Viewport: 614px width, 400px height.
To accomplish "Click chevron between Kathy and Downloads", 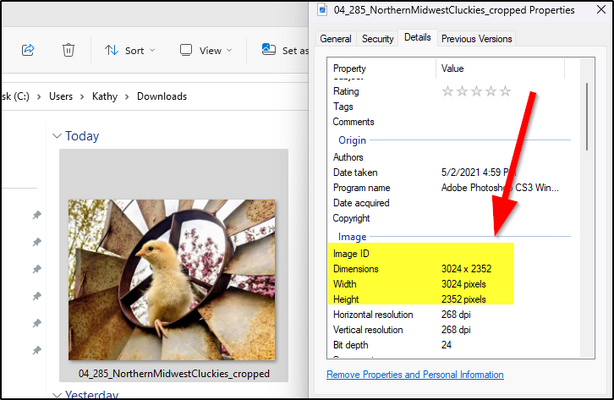I will (x=127, y=97).
